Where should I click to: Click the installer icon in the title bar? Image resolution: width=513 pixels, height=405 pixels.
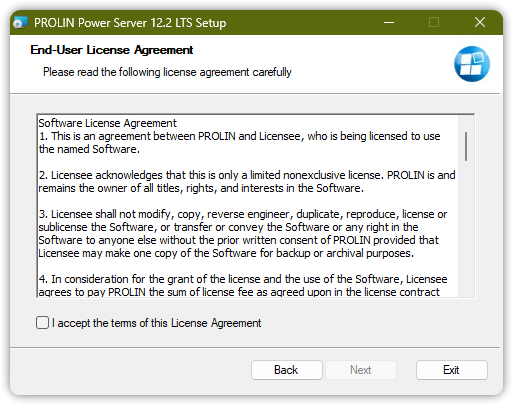20,23
